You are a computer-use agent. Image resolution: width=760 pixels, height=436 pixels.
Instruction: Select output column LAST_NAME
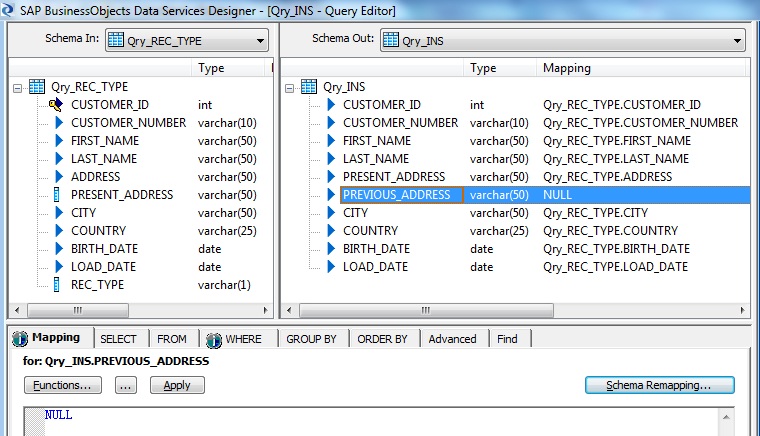(x=376, y=158)
